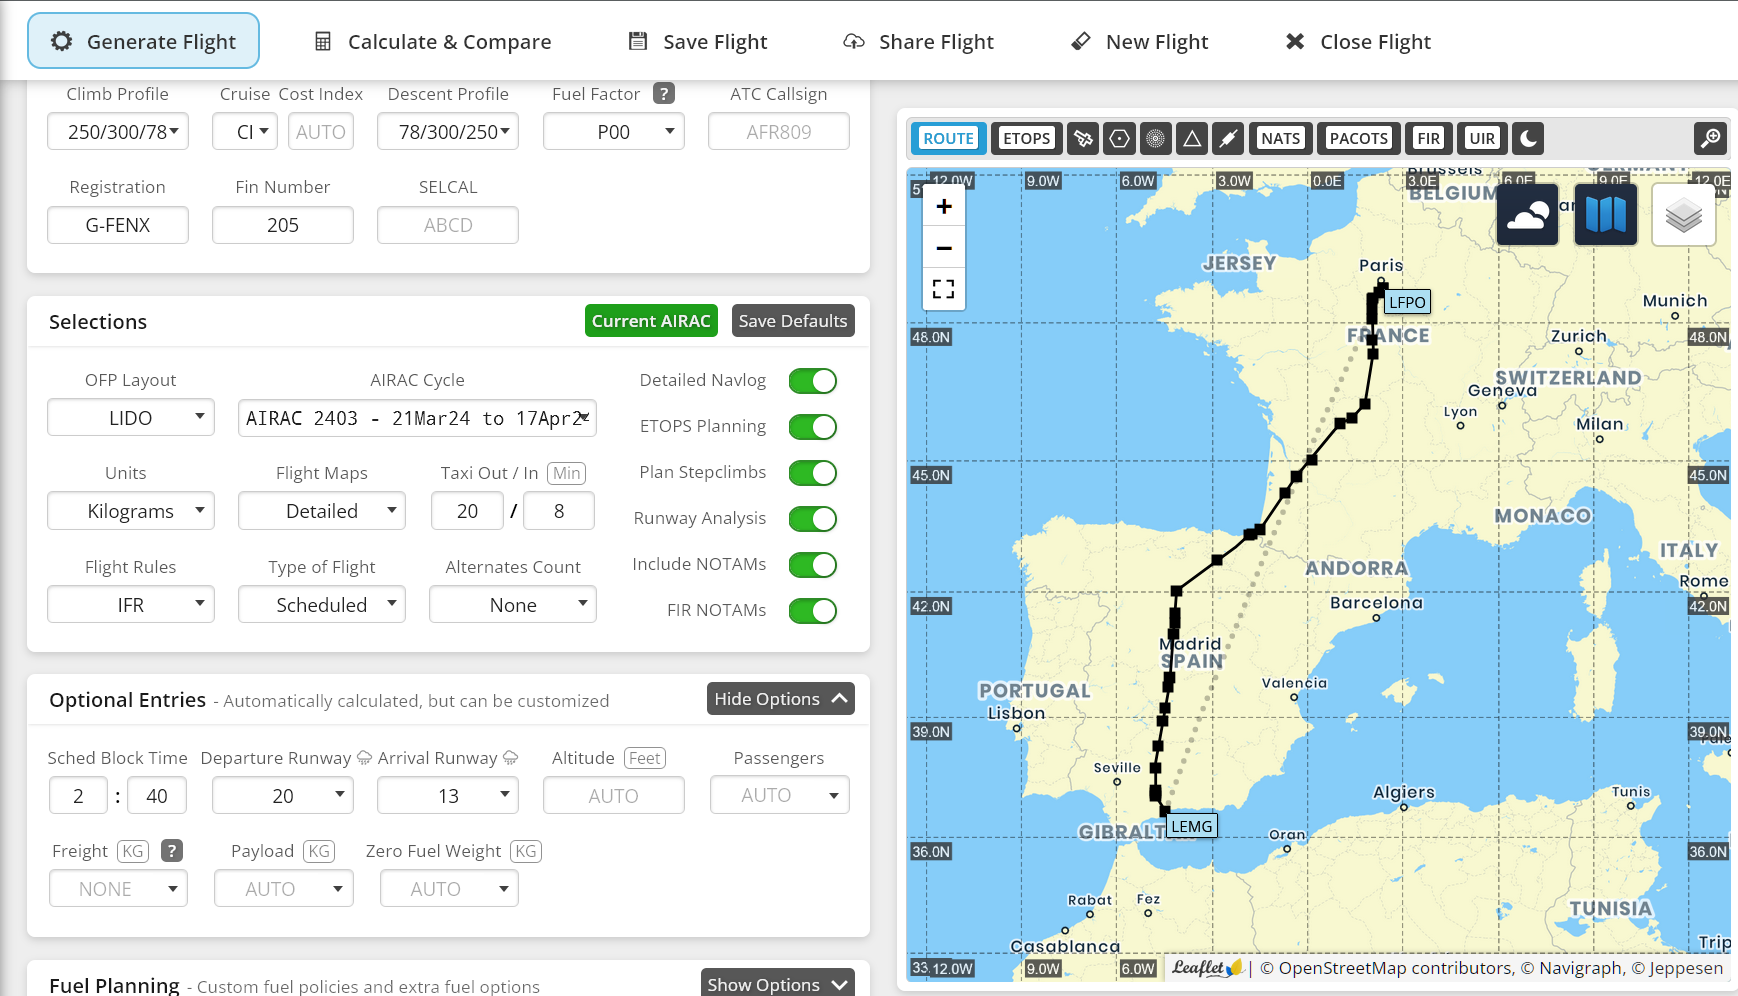Open the Fuel Factor P00 dropdown

(x=614, y=131)
